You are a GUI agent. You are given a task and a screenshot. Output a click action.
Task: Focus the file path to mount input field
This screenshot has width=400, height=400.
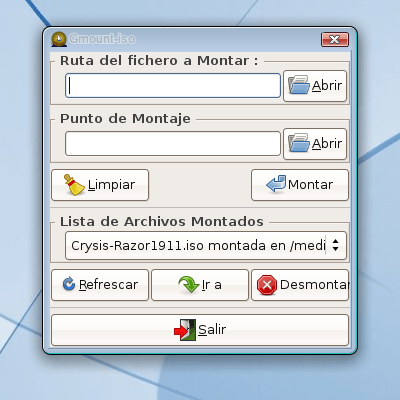coord(173,86)
